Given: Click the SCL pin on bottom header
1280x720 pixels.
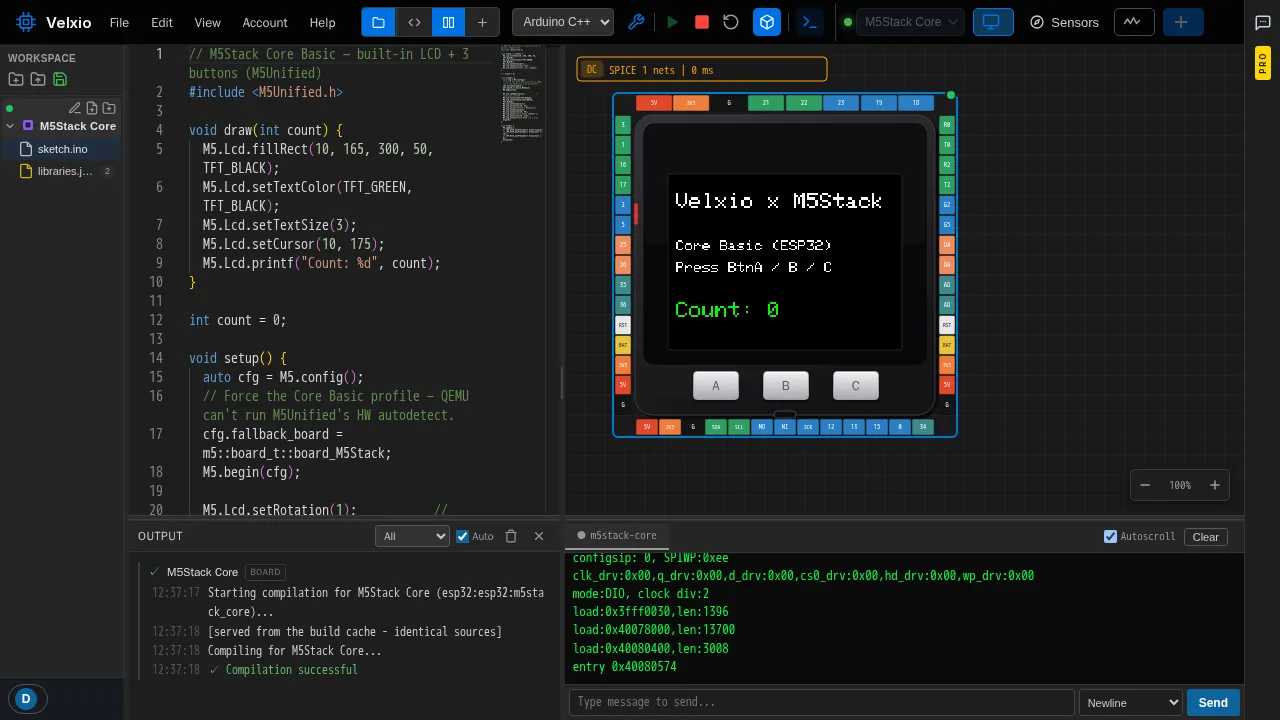Looking at the screenshot, I should point(739,427).
